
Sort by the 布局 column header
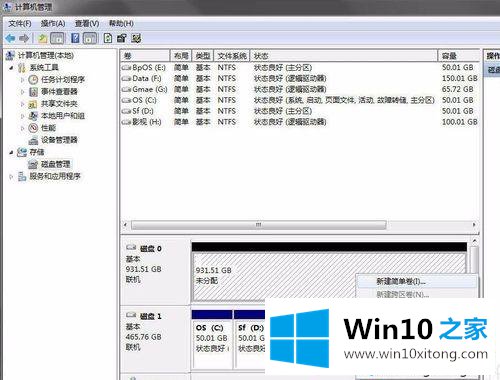(x=181, y=56)
